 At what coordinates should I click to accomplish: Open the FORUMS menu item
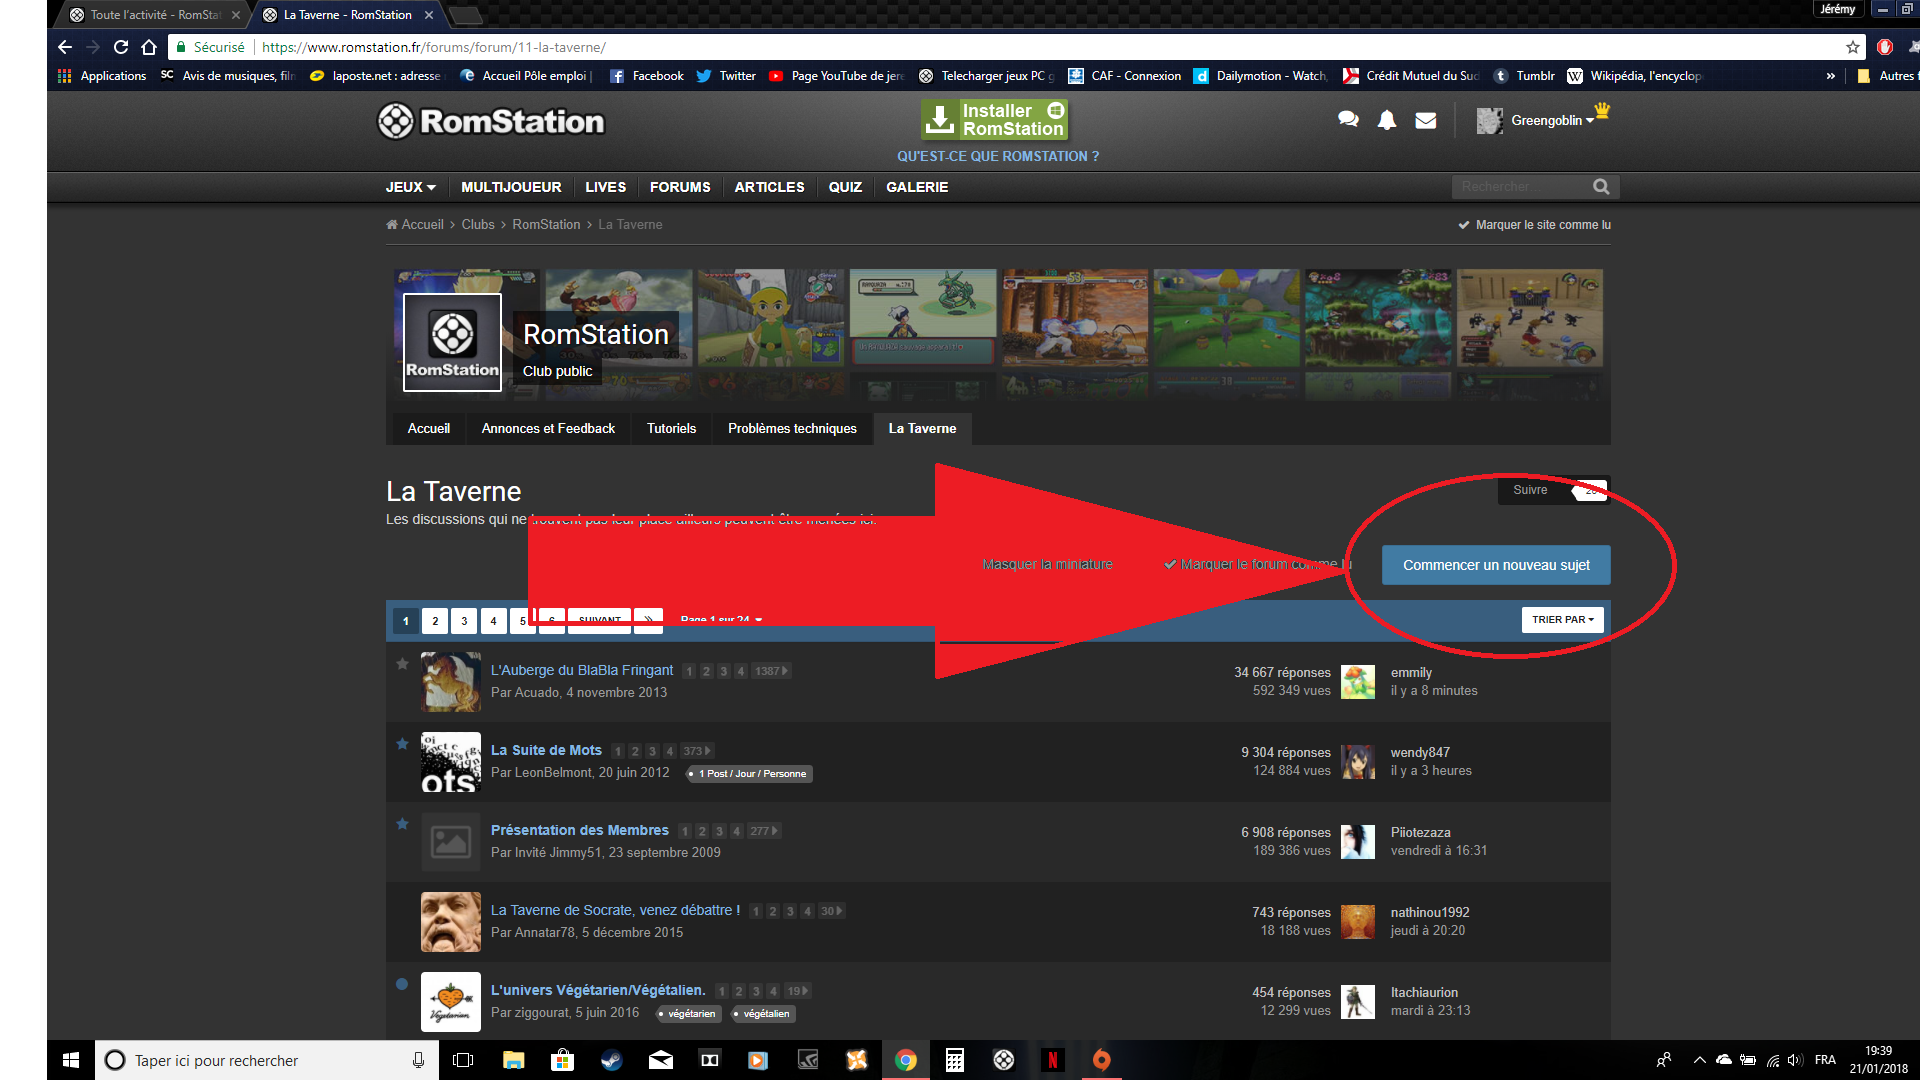point(680,187)
